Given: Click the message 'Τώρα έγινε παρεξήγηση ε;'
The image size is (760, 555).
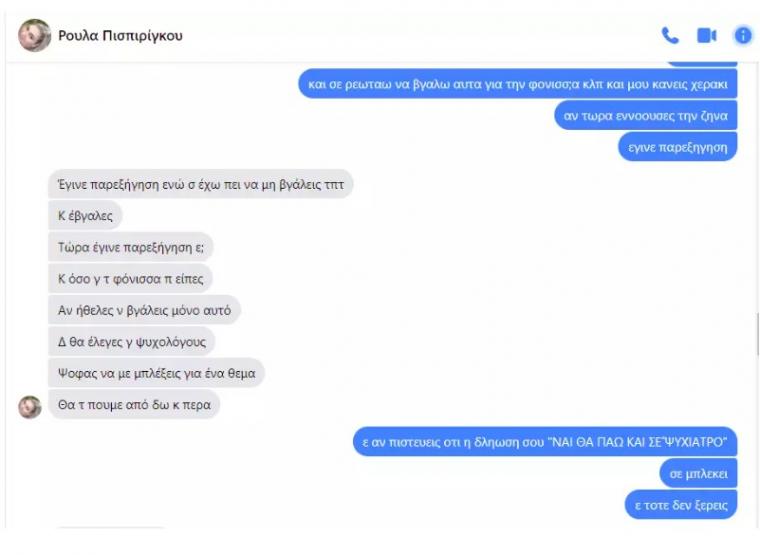Looking at the screenshot, I should click(x=131, y=247).
